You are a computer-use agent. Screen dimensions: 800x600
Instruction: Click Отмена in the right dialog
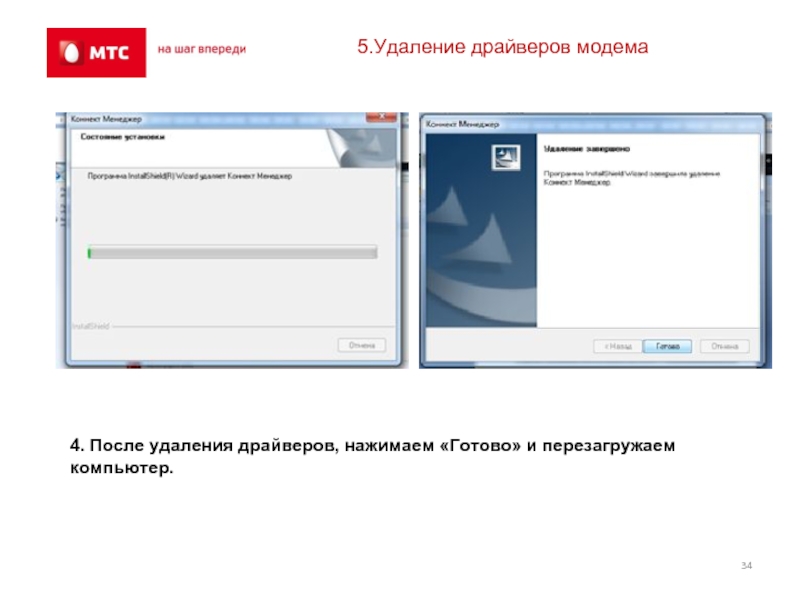[724, 346]
